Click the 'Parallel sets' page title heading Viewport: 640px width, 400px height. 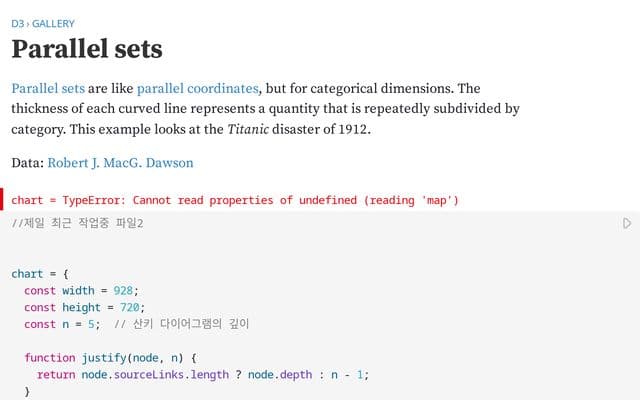pos(87,49)
